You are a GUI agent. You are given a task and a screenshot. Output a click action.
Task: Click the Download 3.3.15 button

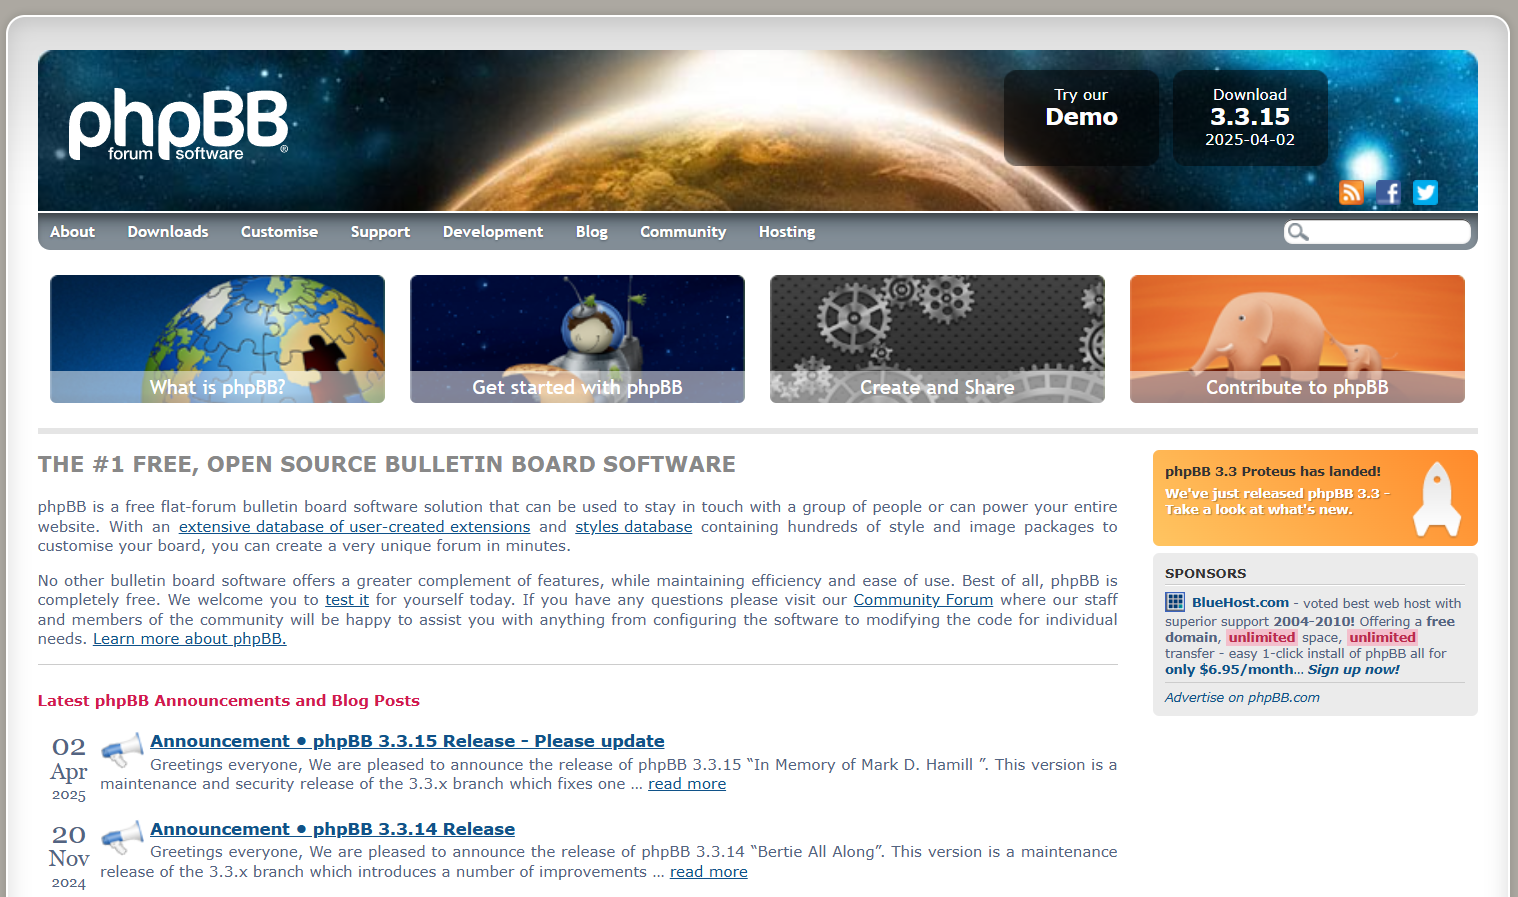click(1250, 118)
